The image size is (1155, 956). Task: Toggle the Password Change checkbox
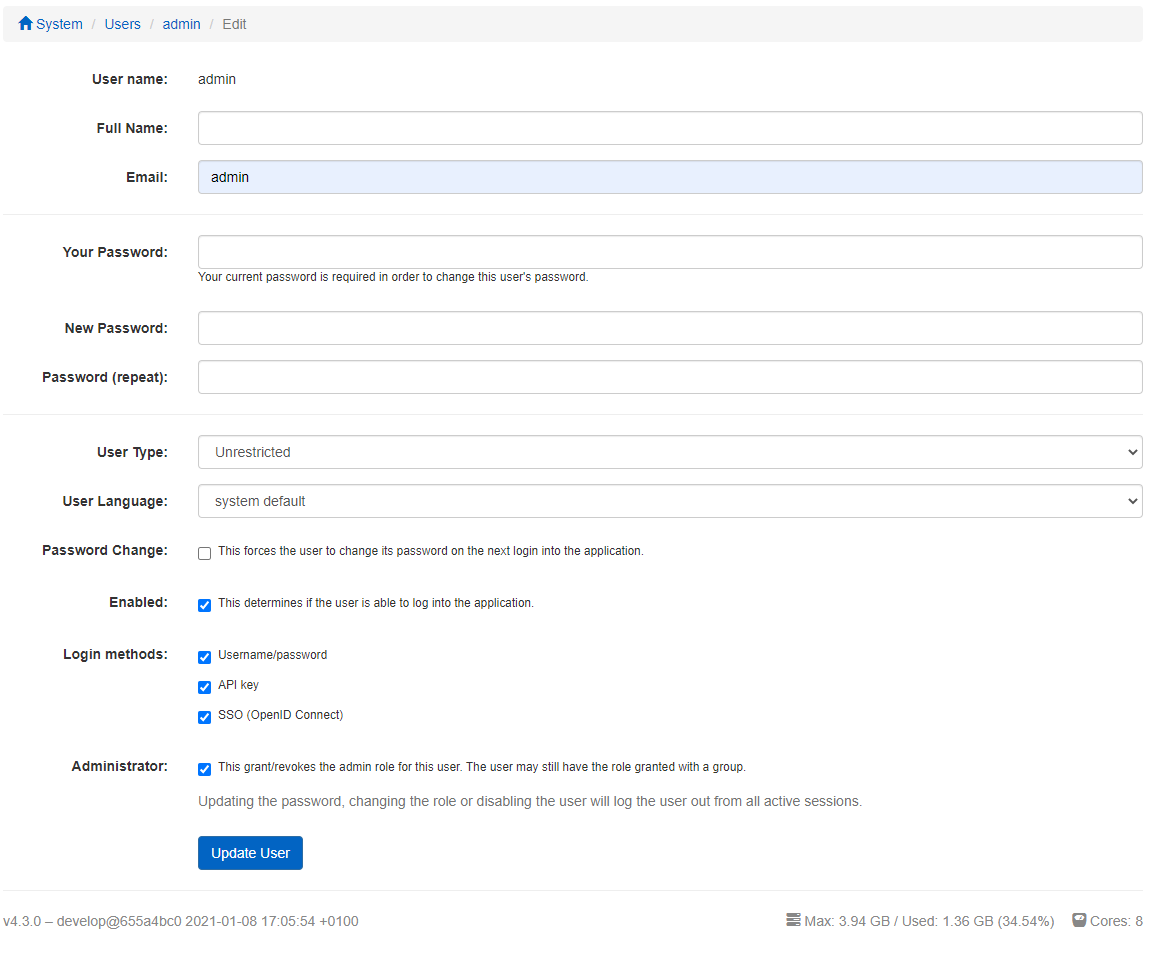[205, 553]
